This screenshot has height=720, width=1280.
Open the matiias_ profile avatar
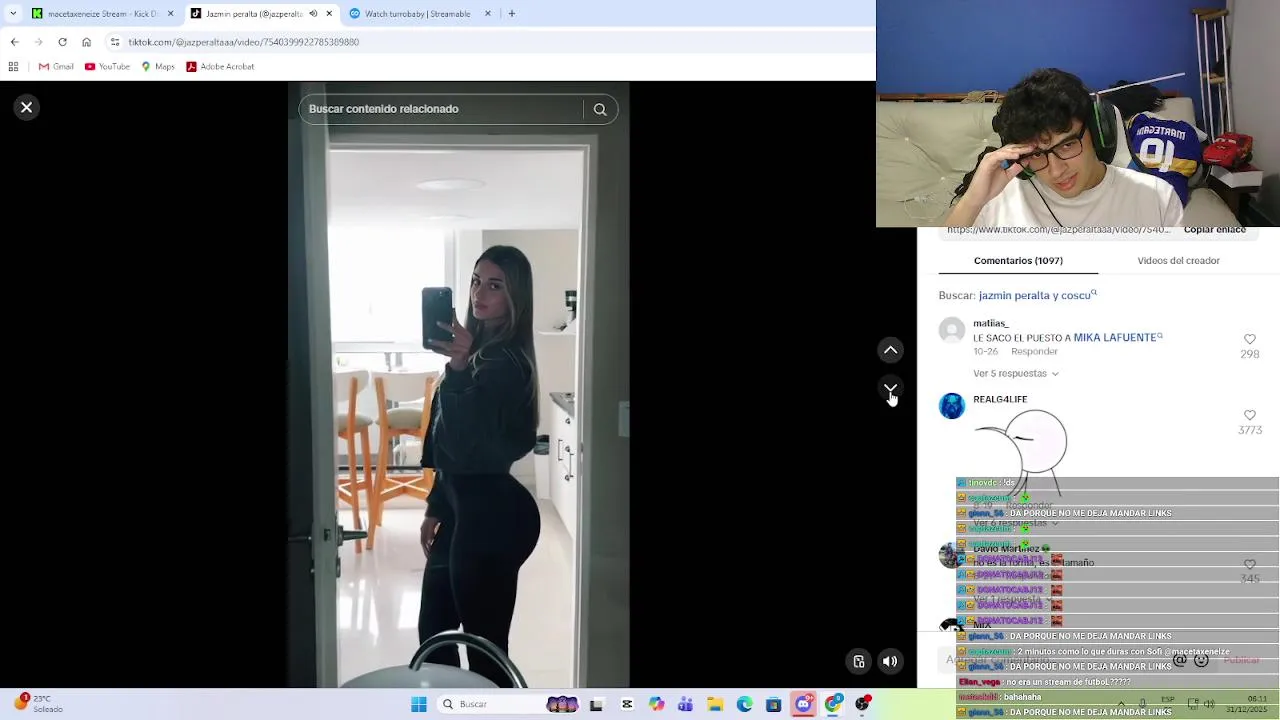pos(952,330)
